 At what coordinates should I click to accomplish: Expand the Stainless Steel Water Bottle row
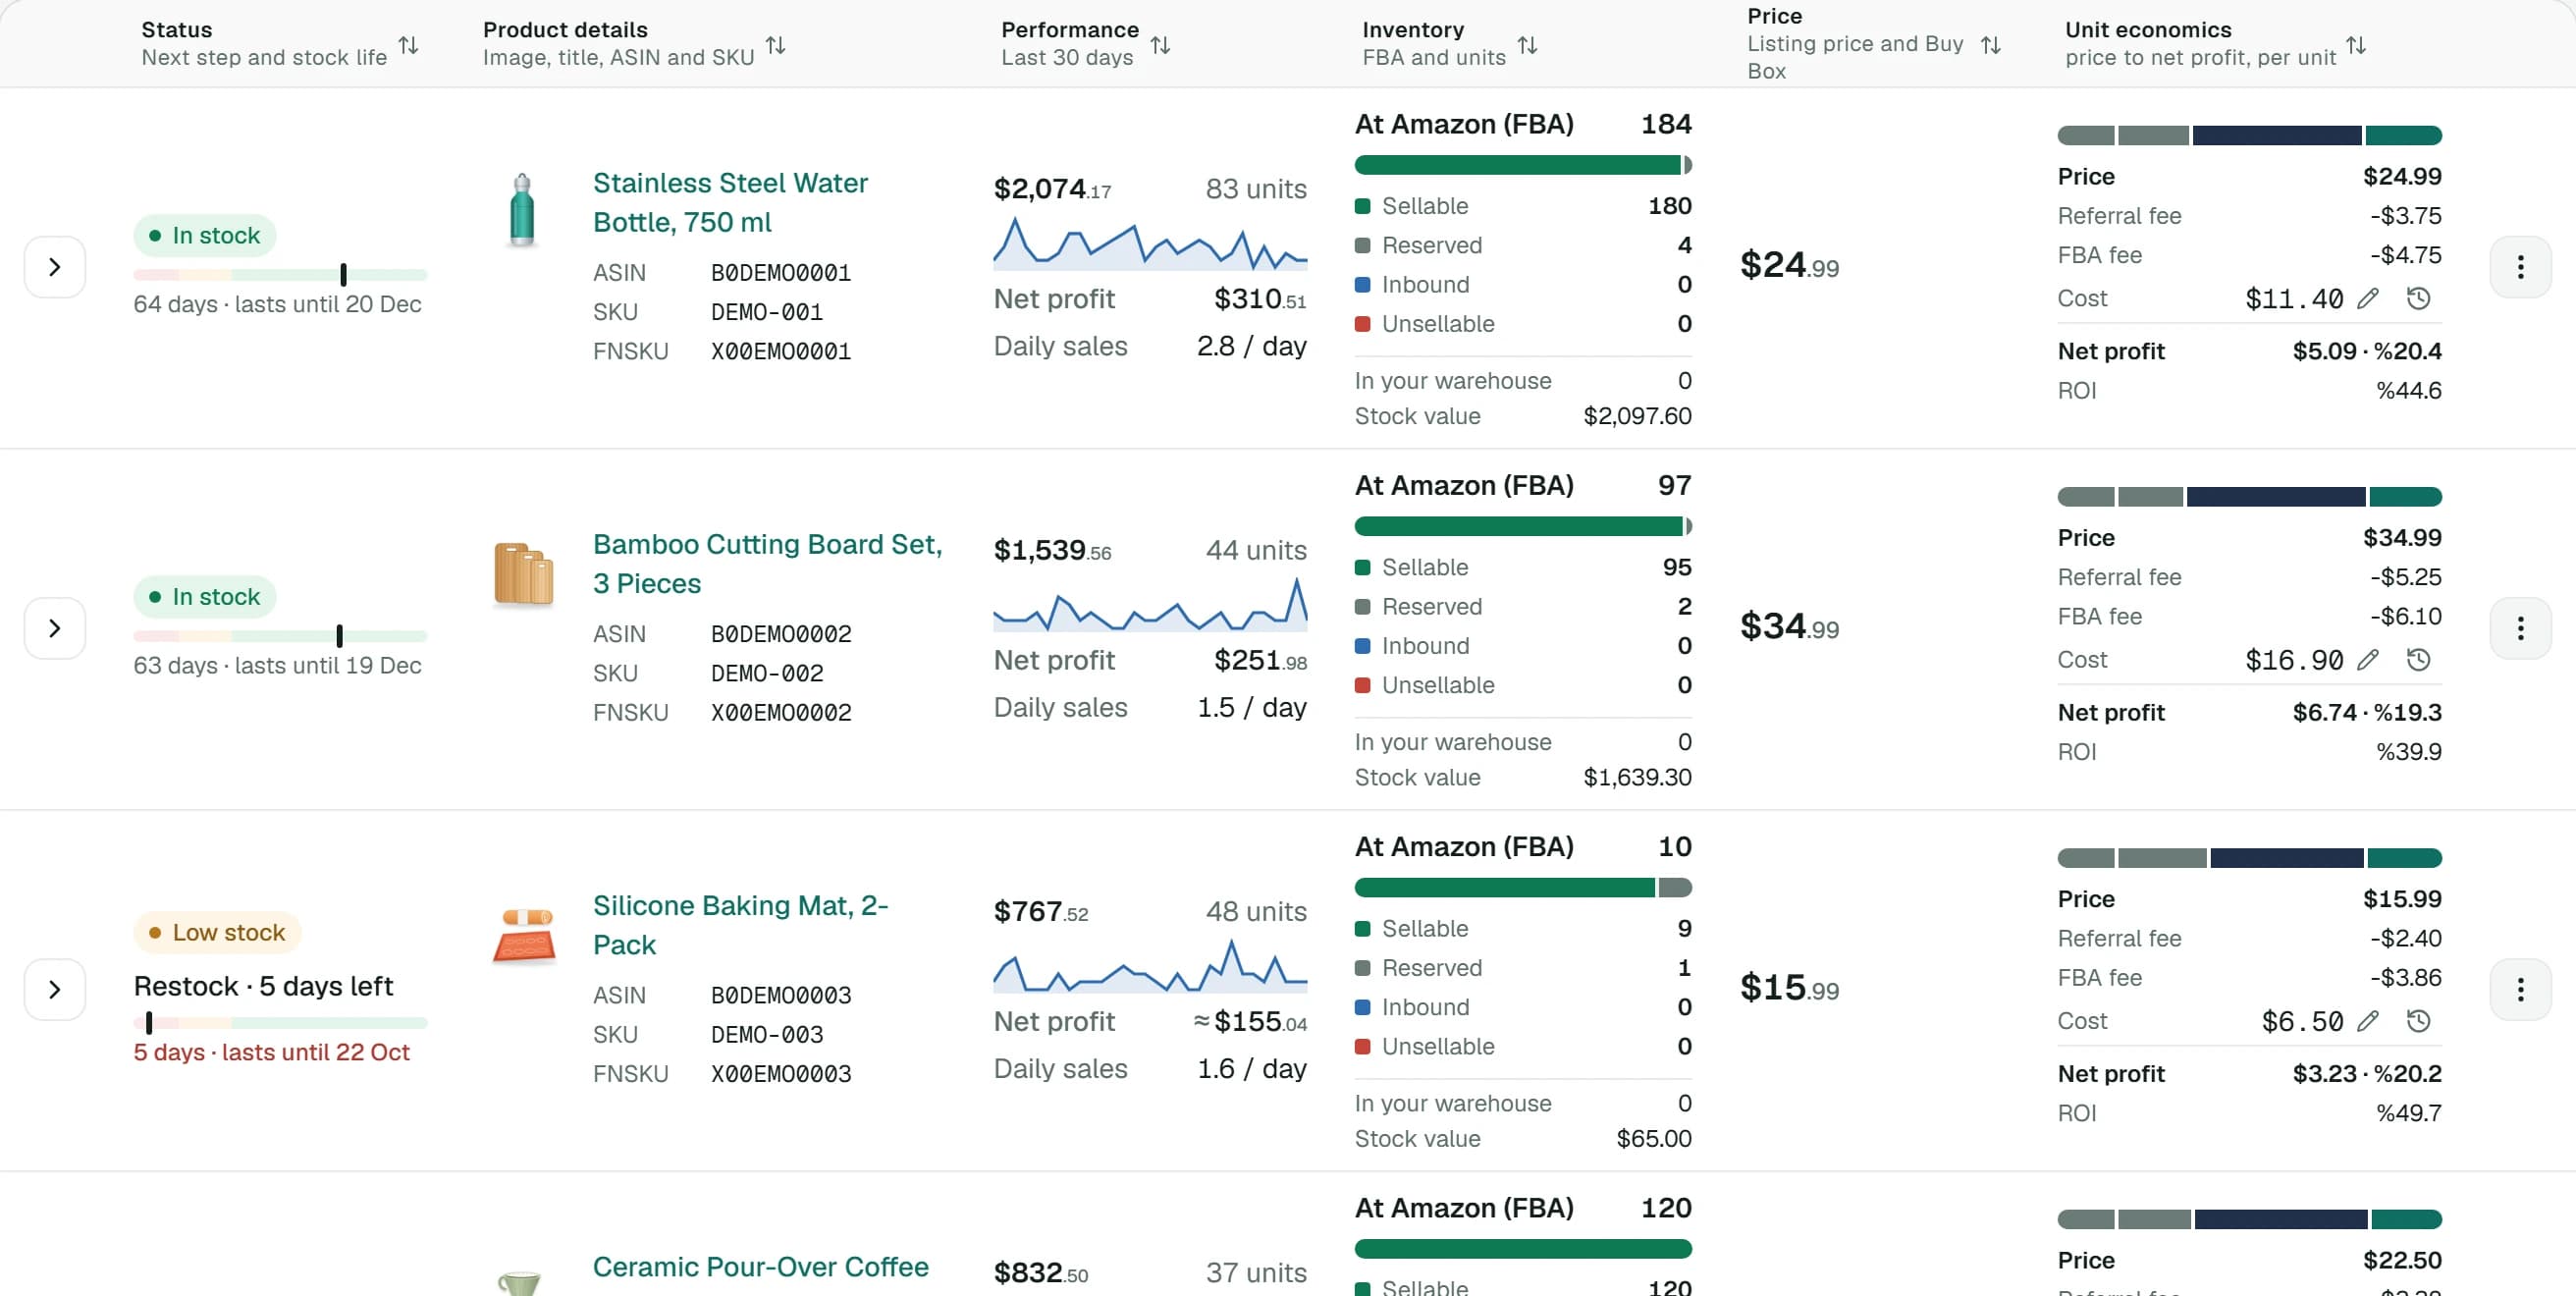click(x=55, y=267)
